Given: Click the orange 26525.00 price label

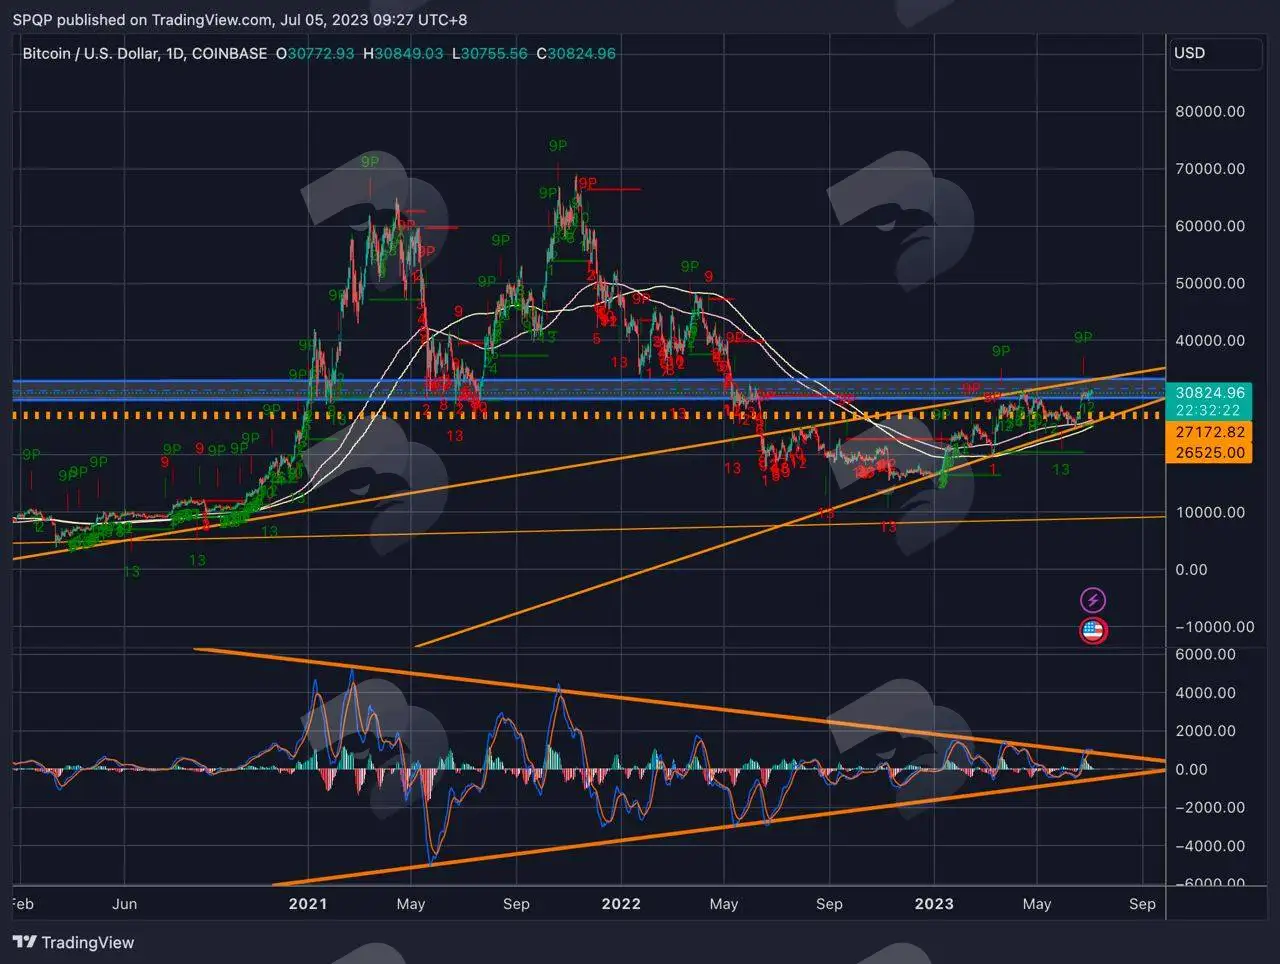Looking at the screenshot, I should click(x=1210, y=452).
